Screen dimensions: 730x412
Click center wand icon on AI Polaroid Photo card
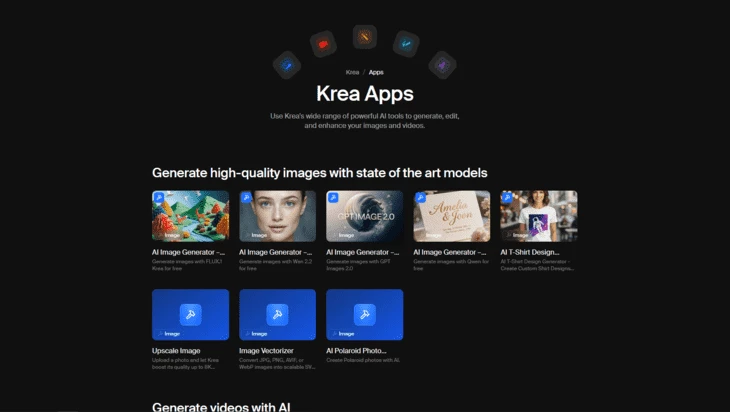pos(365,315)
